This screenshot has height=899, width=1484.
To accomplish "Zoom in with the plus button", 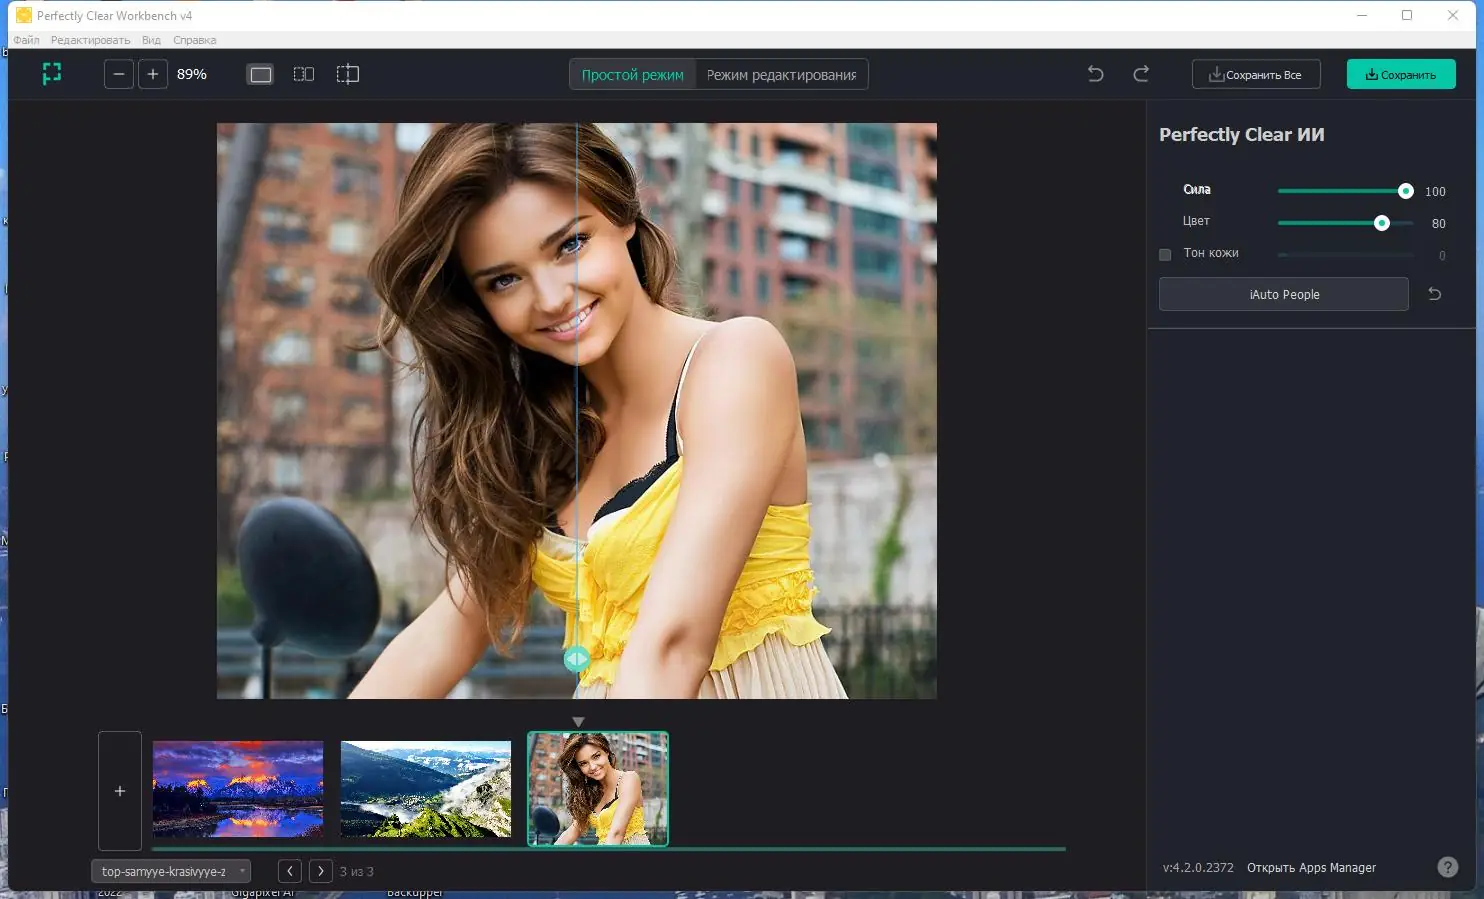I will coord(153,74).
